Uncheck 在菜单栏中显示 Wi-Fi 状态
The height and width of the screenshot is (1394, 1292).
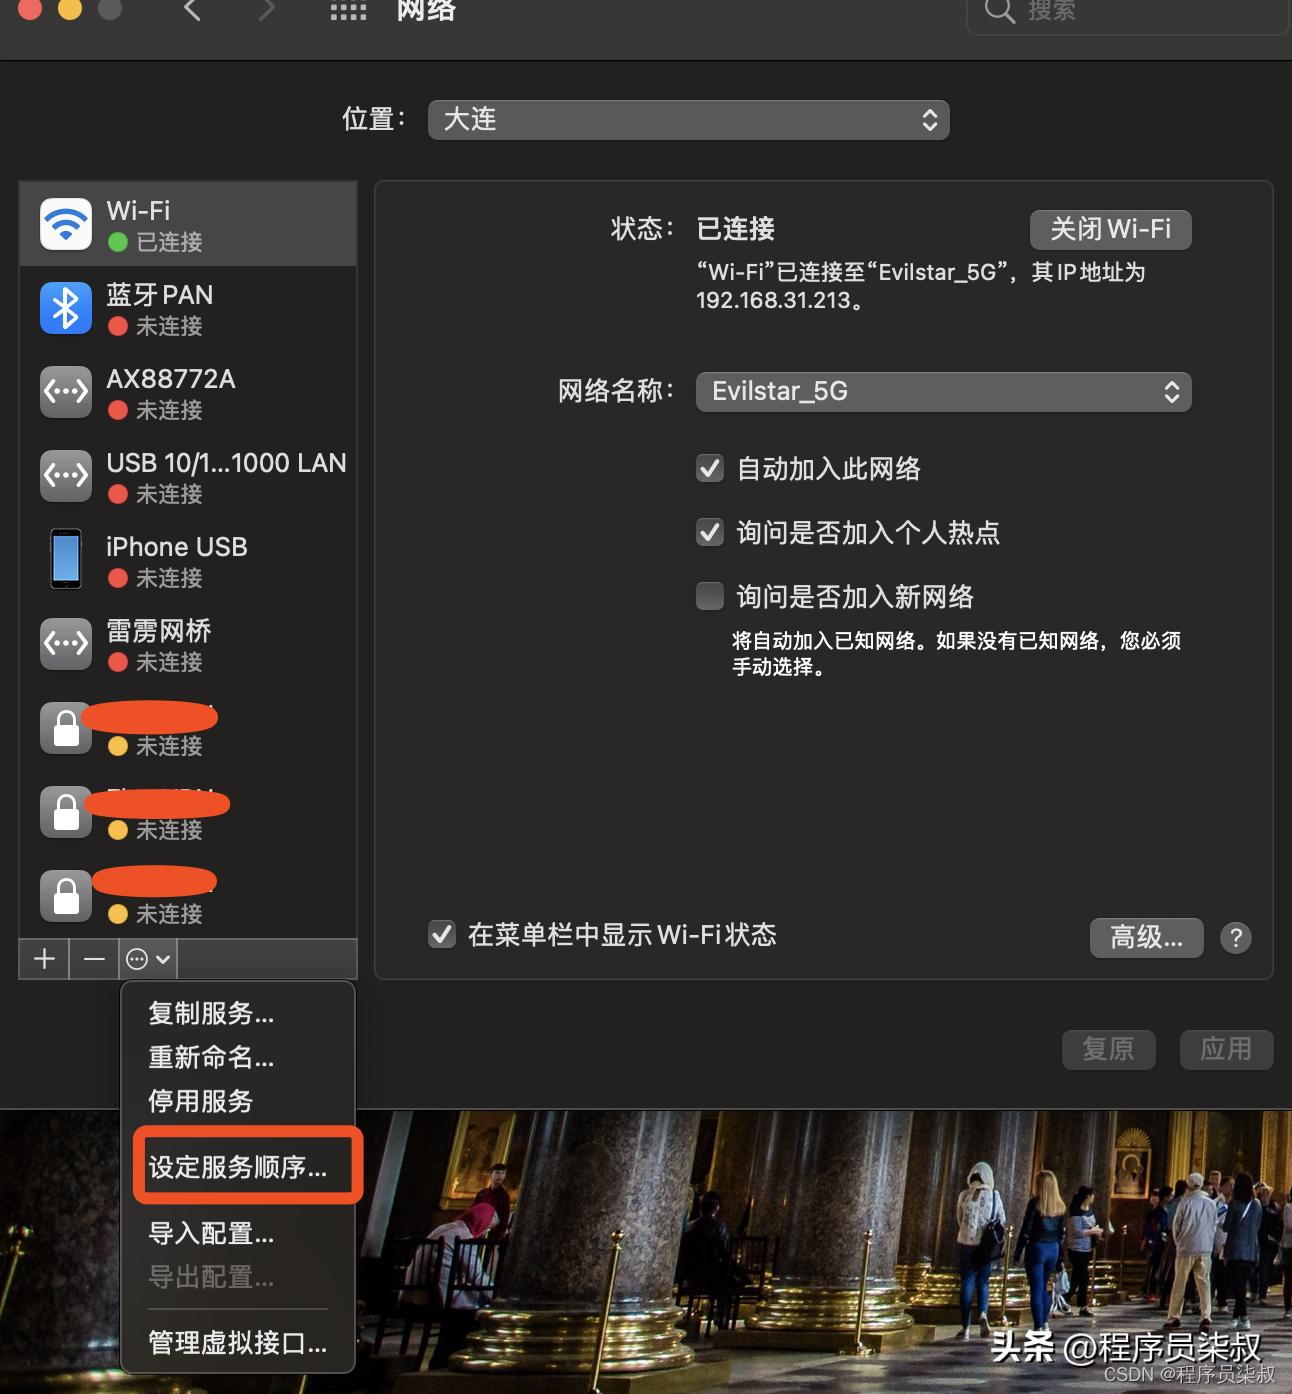442,934
